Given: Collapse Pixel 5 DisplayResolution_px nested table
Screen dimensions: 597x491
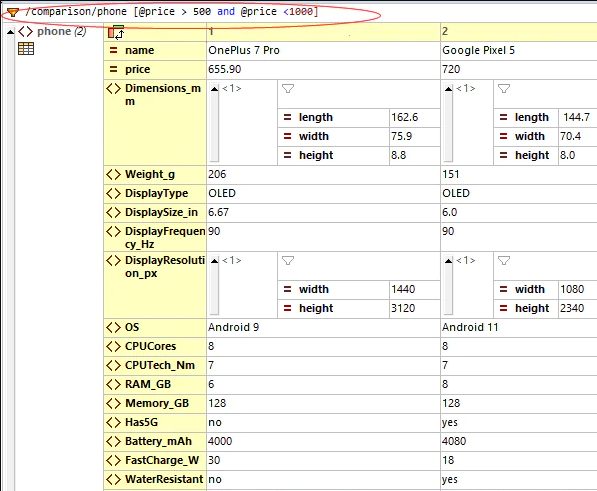Looking at the screenshot, I should coord(449,261).
